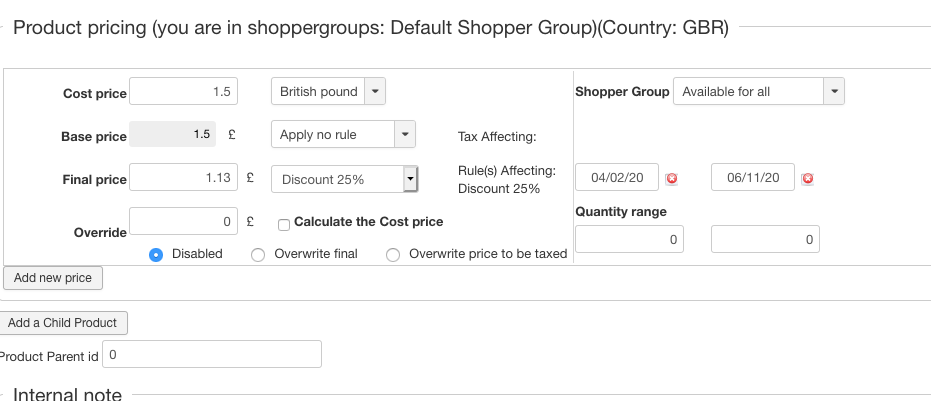Click the 04/02/20 start date field
The image size is (931, 401).
tap(617, 178)
